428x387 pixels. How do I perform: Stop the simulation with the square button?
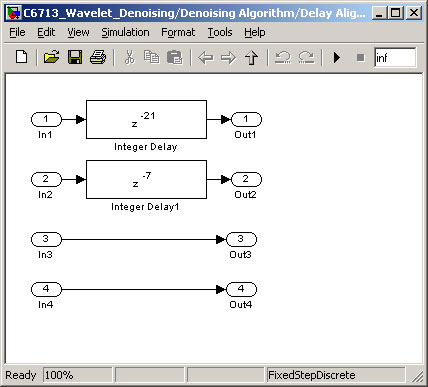pos(360,58)
